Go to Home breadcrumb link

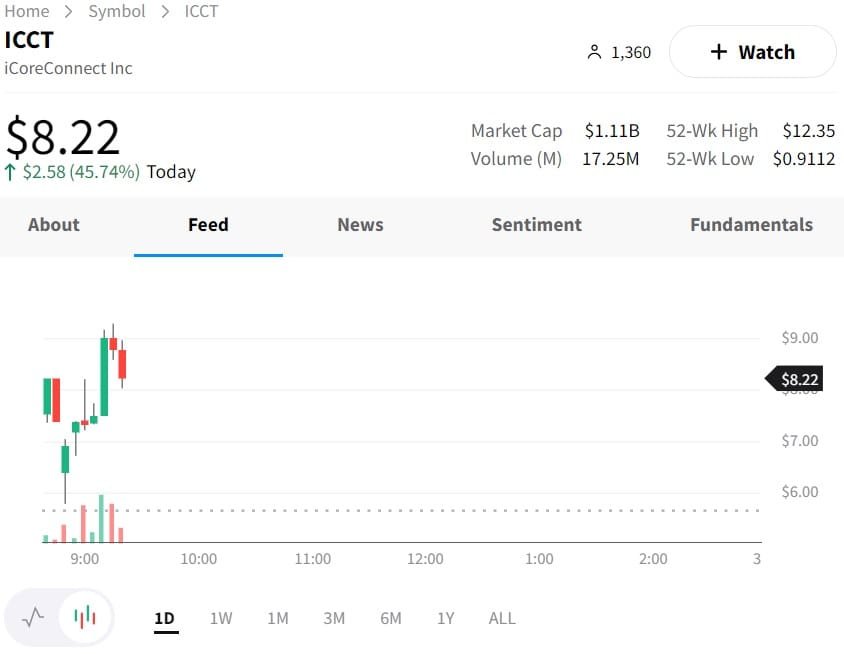(x=27, y=11)
